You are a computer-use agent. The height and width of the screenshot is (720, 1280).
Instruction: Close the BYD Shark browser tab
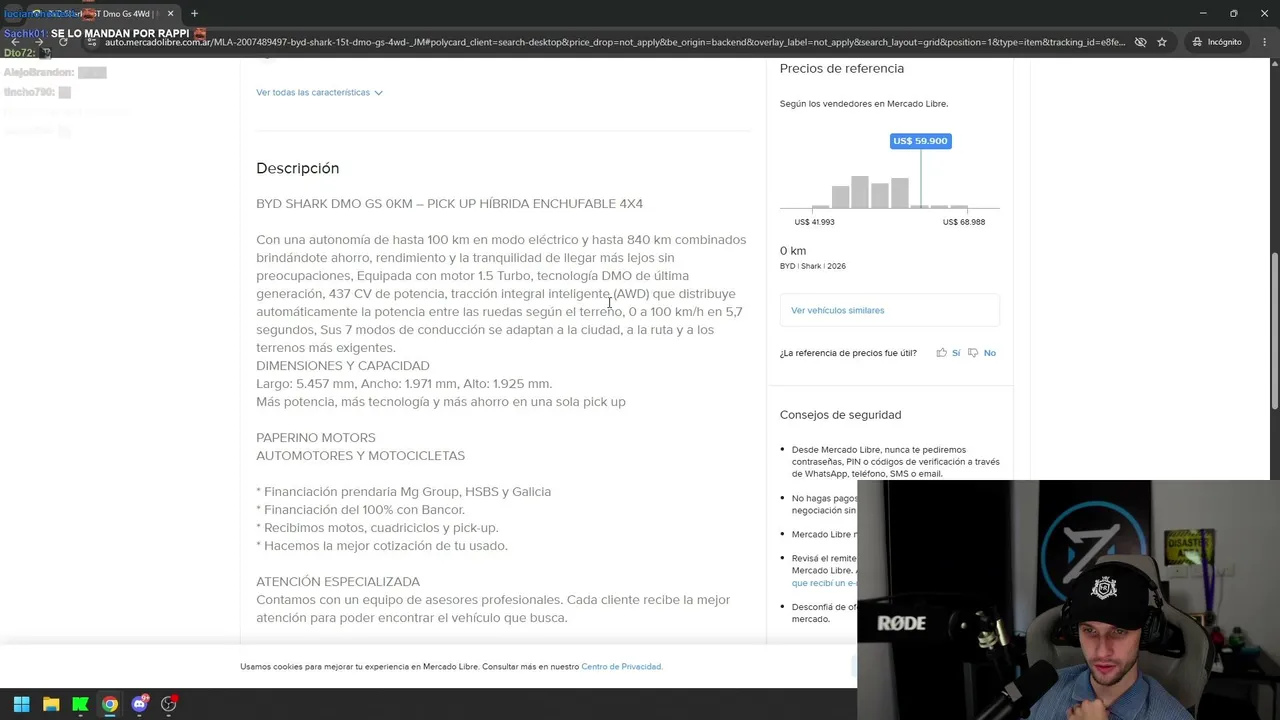point(170,14)
